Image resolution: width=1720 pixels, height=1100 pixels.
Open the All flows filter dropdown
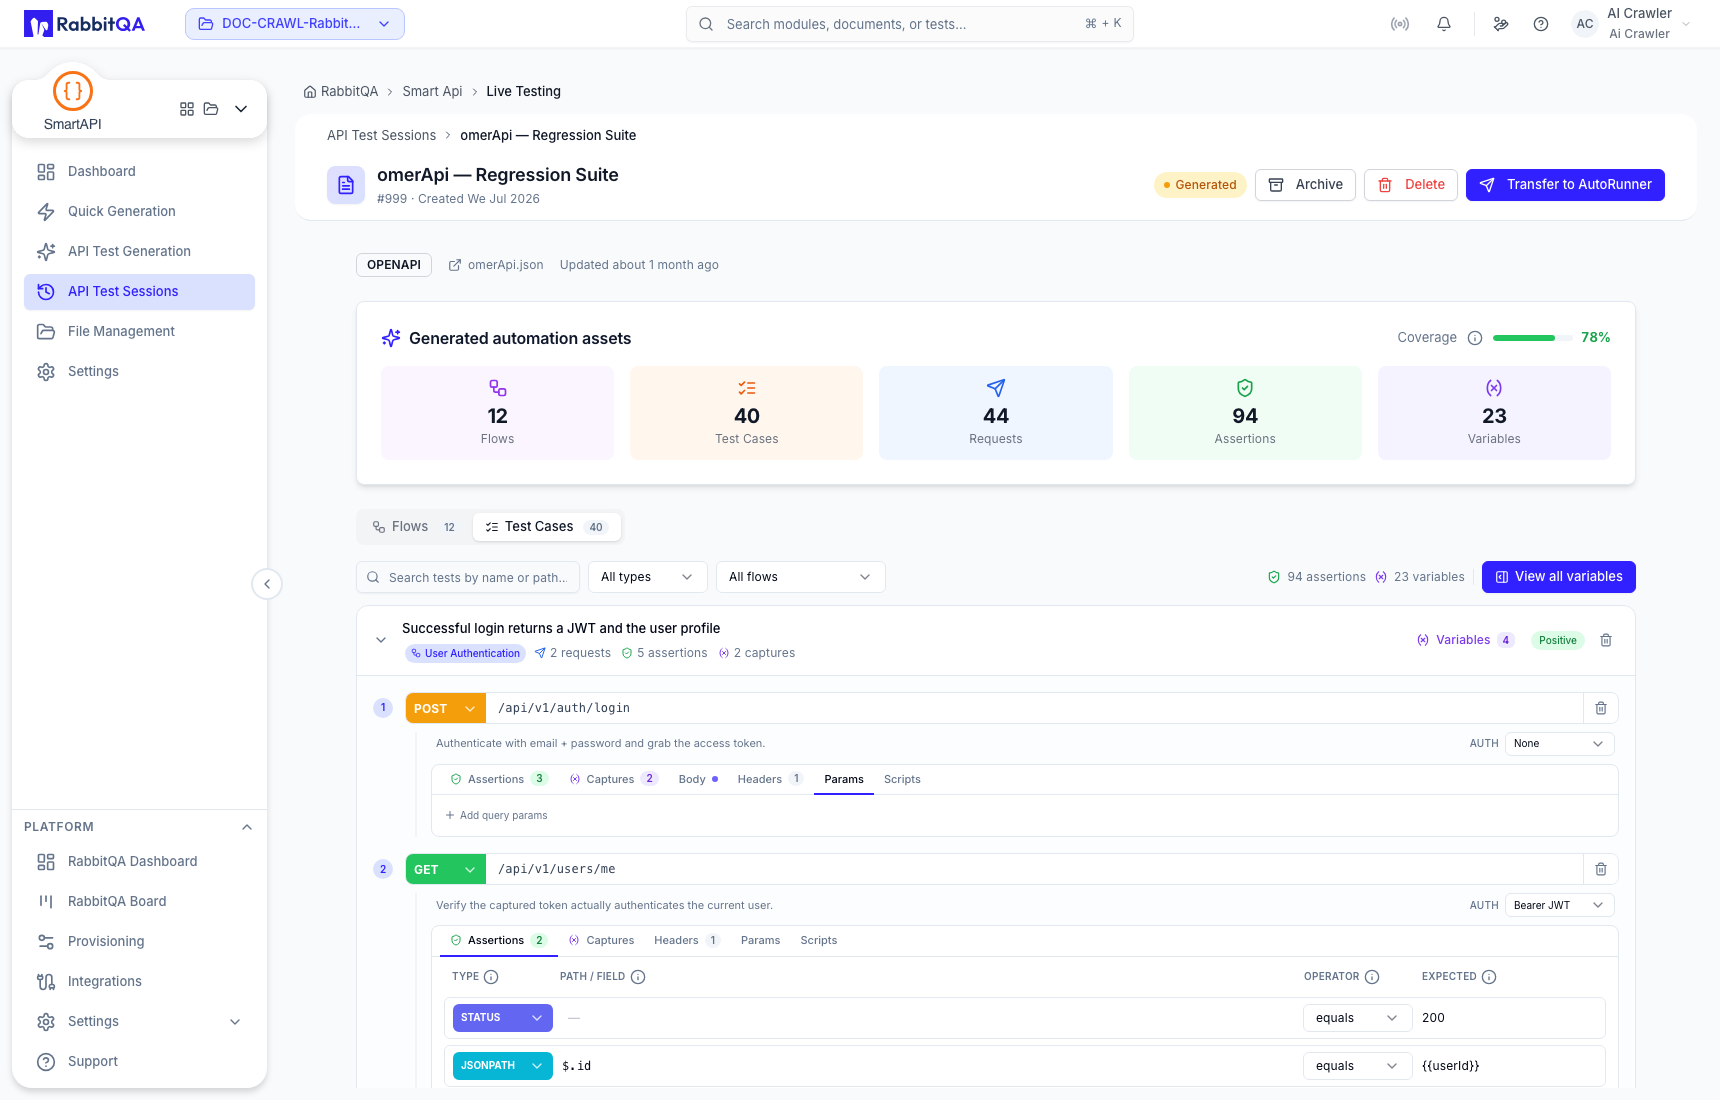point(800,577)
